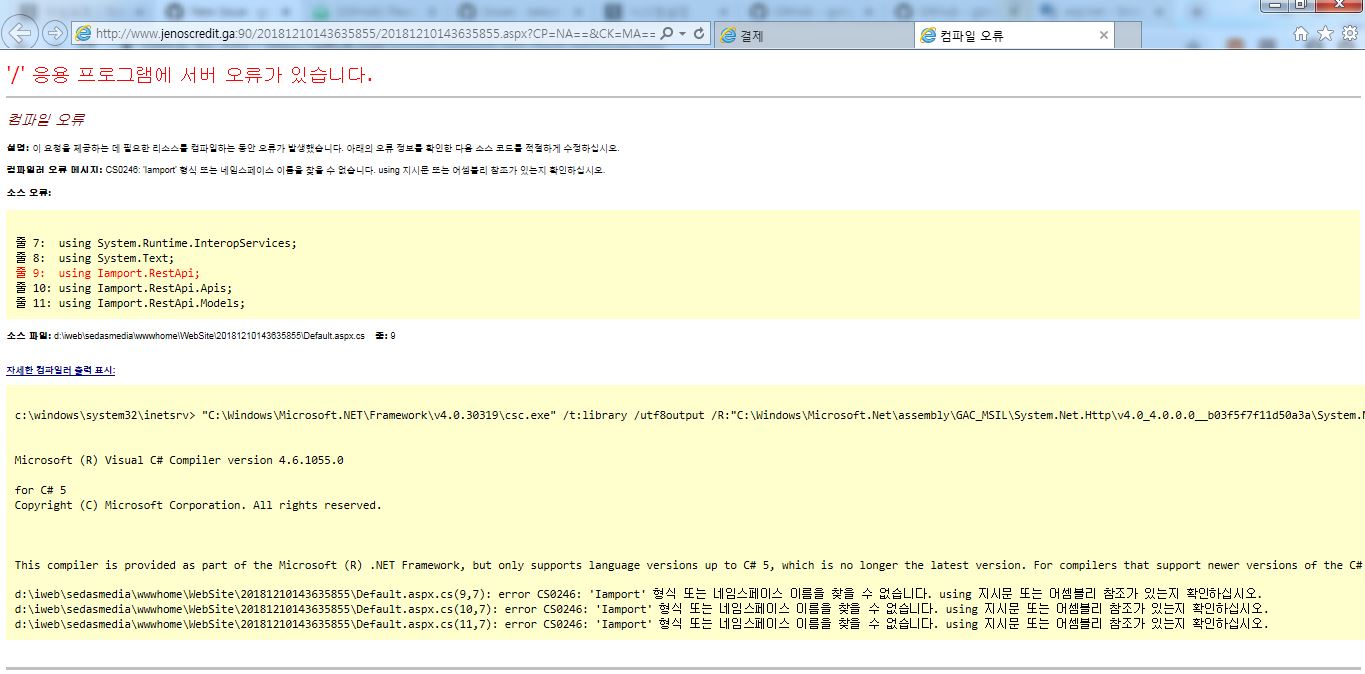
Task: Open the Tools gear menu icon
Action: 1348,31
